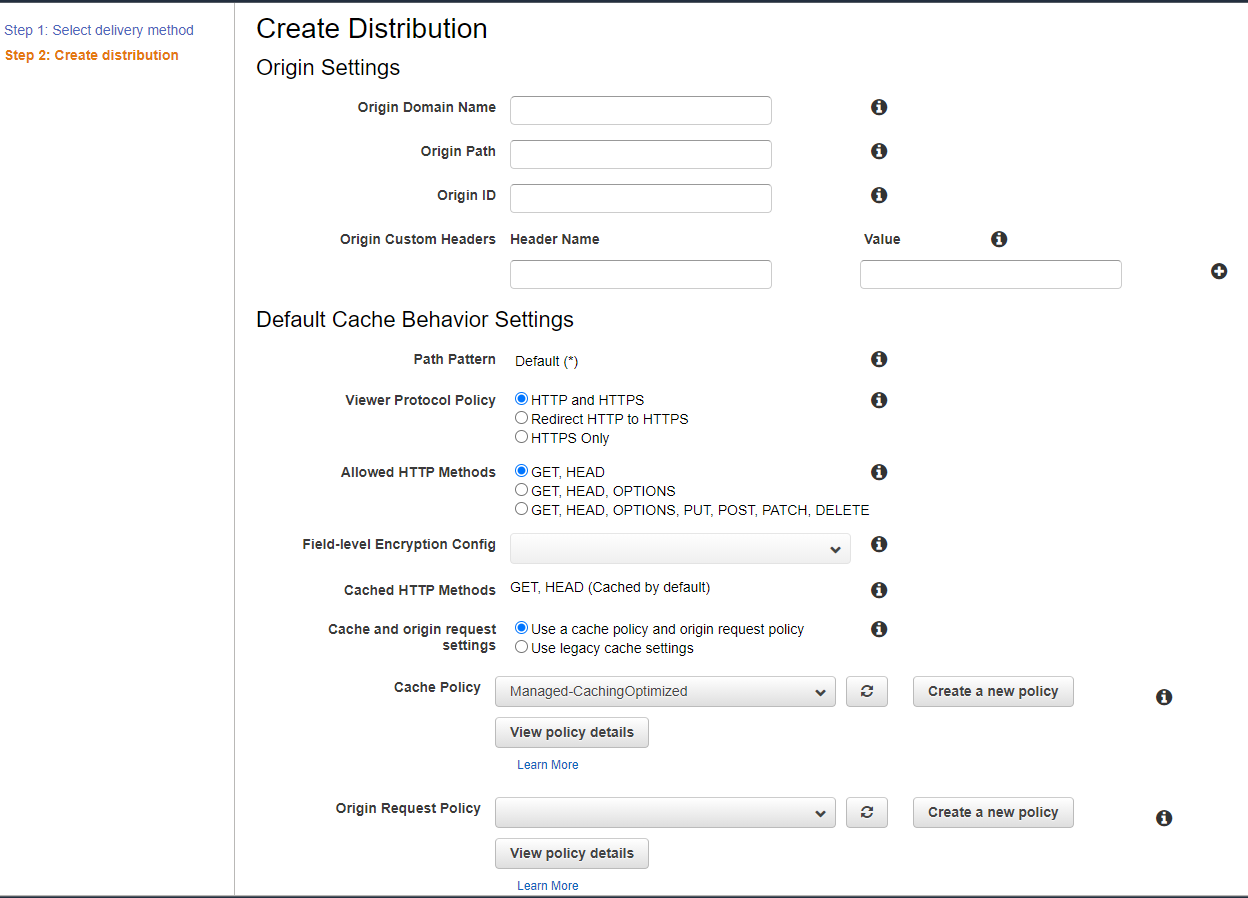
Task: Open Learn More link under Origin Request Policy
Action: pos(548,886)
